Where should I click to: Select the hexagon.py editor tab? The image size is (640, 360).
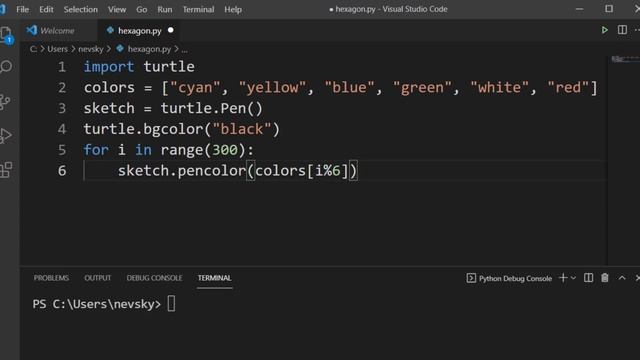[x=140, y=31]
